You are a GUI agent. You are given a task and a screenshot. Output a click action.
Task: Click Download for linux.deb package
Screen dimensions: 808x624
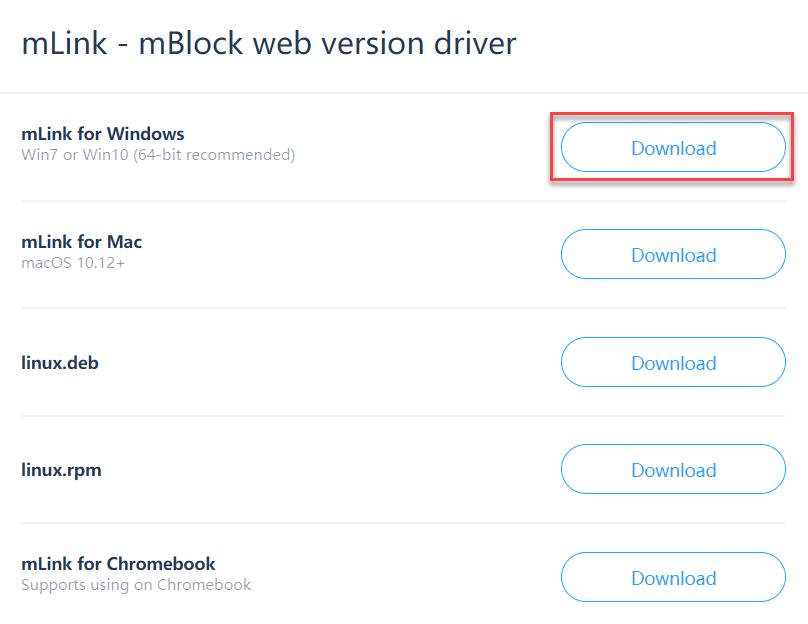pyautogui.click(x=673, y=363)
